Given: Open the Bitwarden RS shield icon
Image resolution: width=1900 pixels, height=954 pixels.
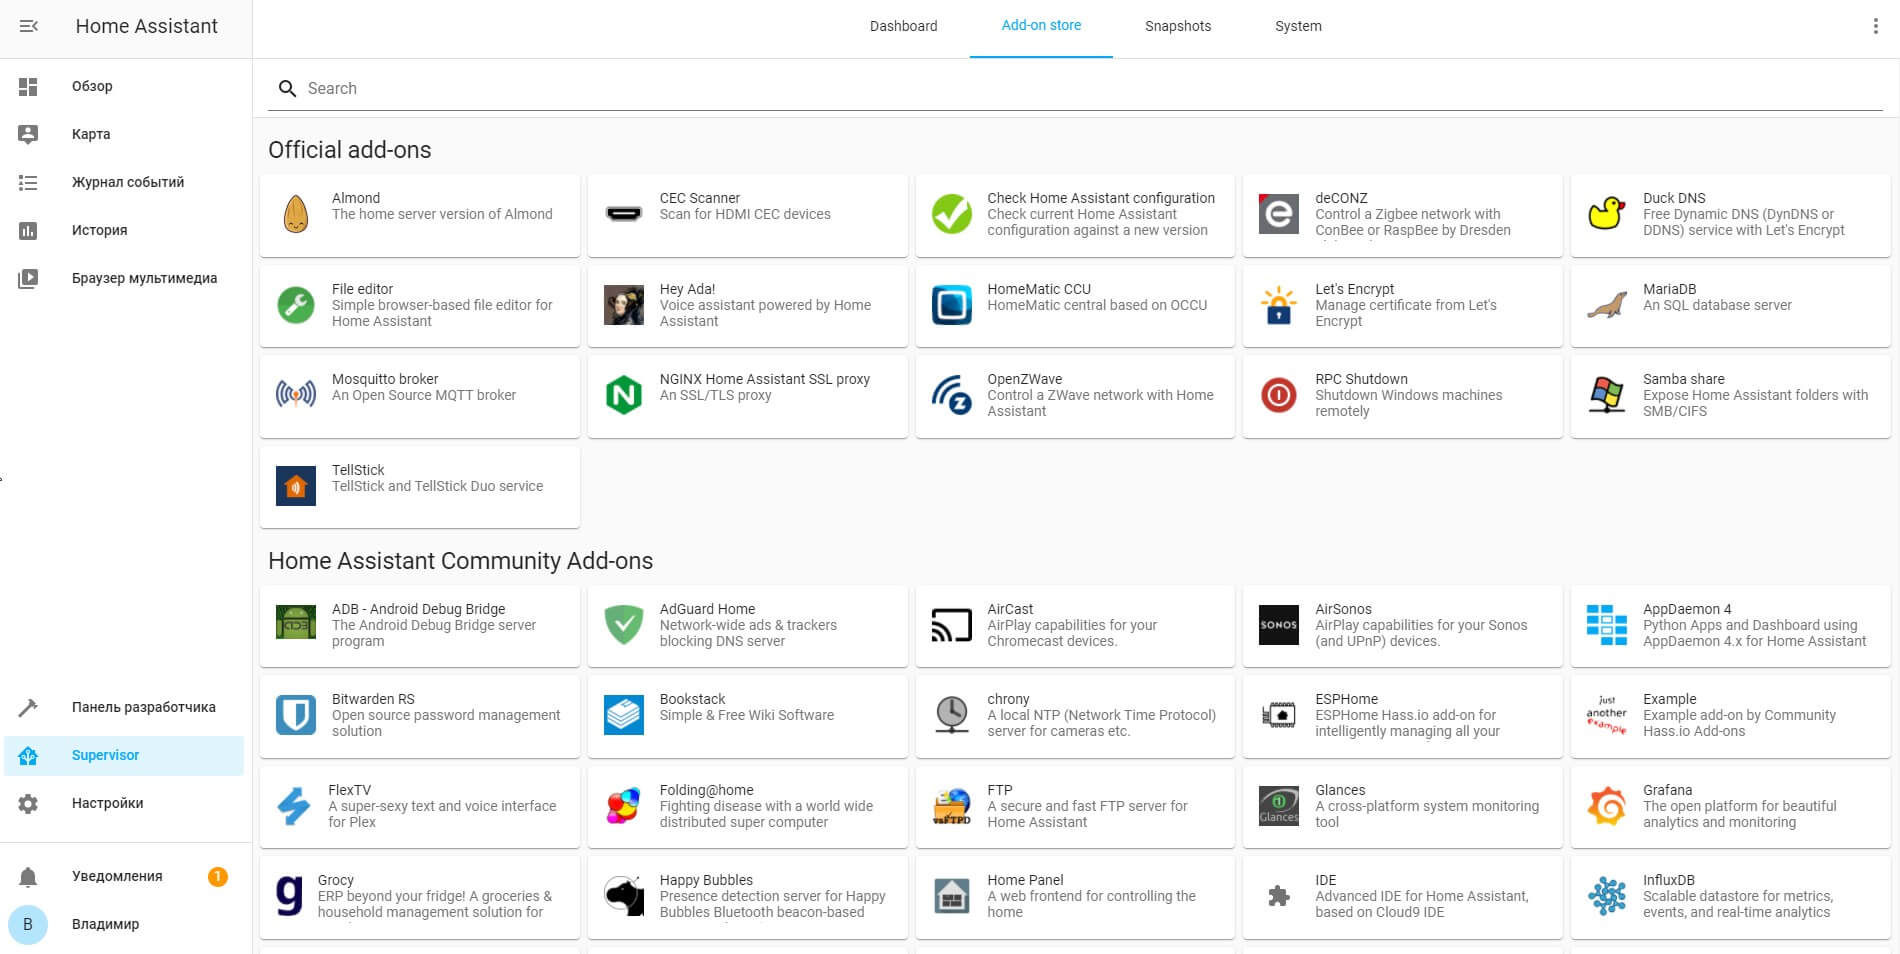Looking at the screenshot, I should tap(295, 715).
